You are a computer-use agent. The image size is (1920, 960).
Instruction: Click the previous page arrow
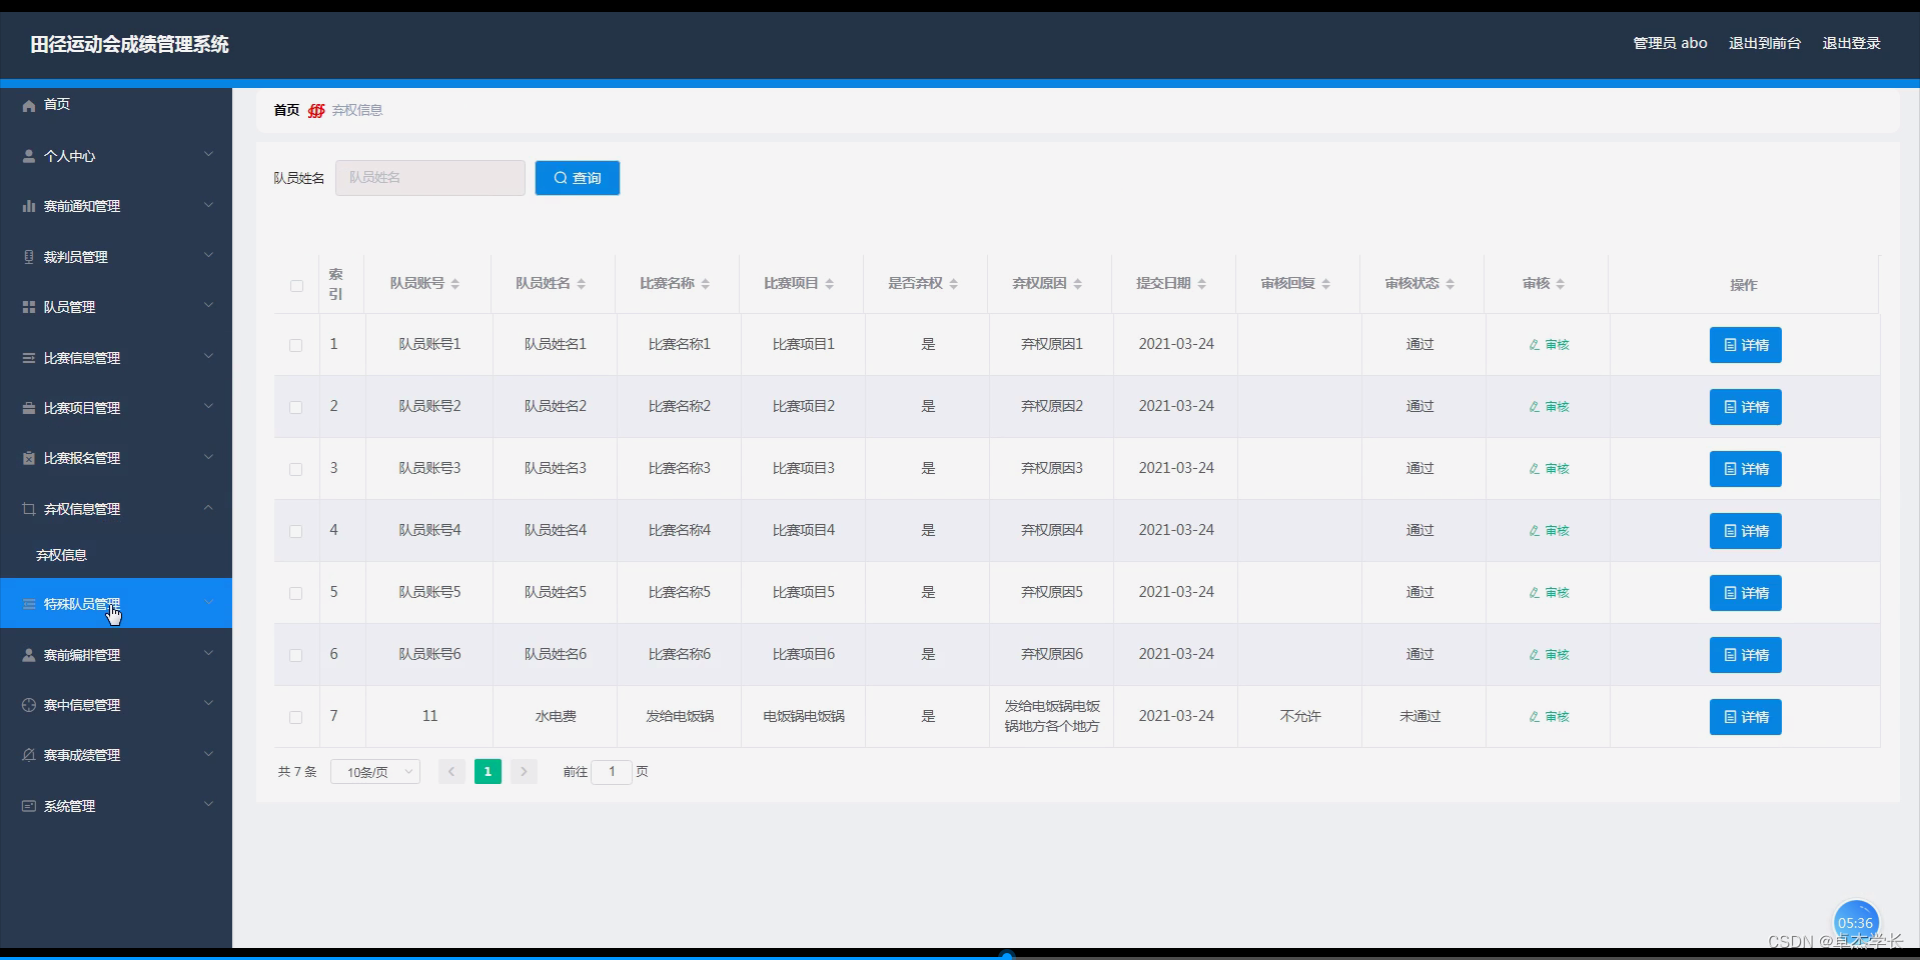[452, 772]
